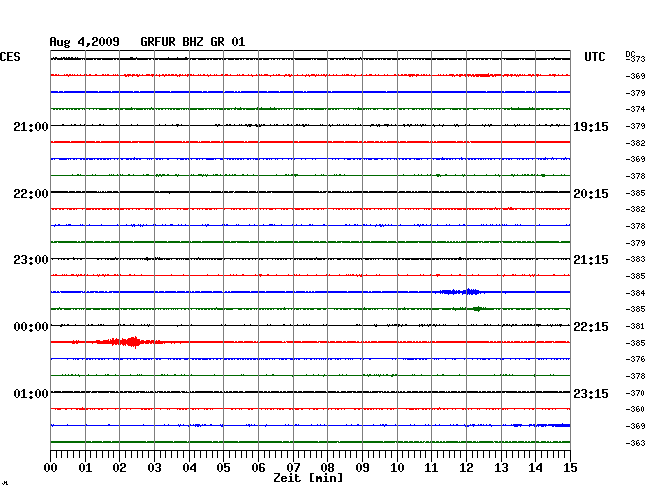Image resolution: width=650 pixels, height=494 pixels.
Task: Select the "22:00" local time label
Action: [31, 194]
